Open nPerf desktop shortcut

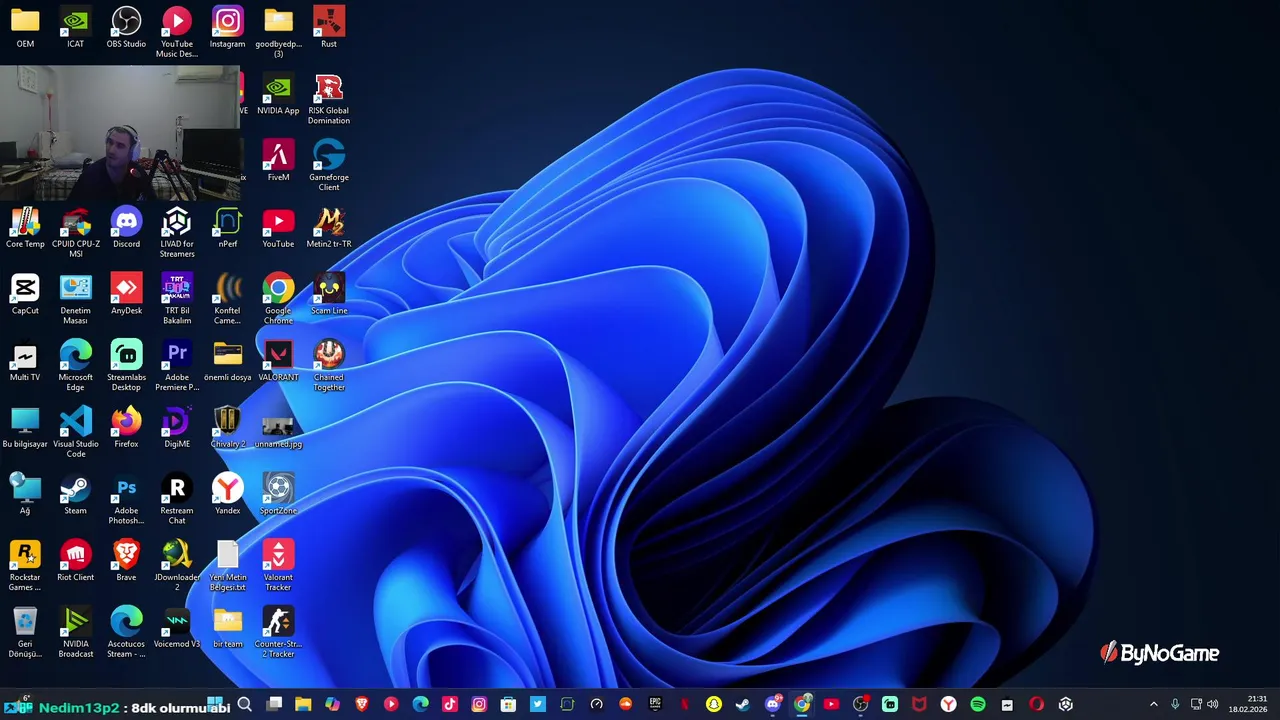[228, 227]
